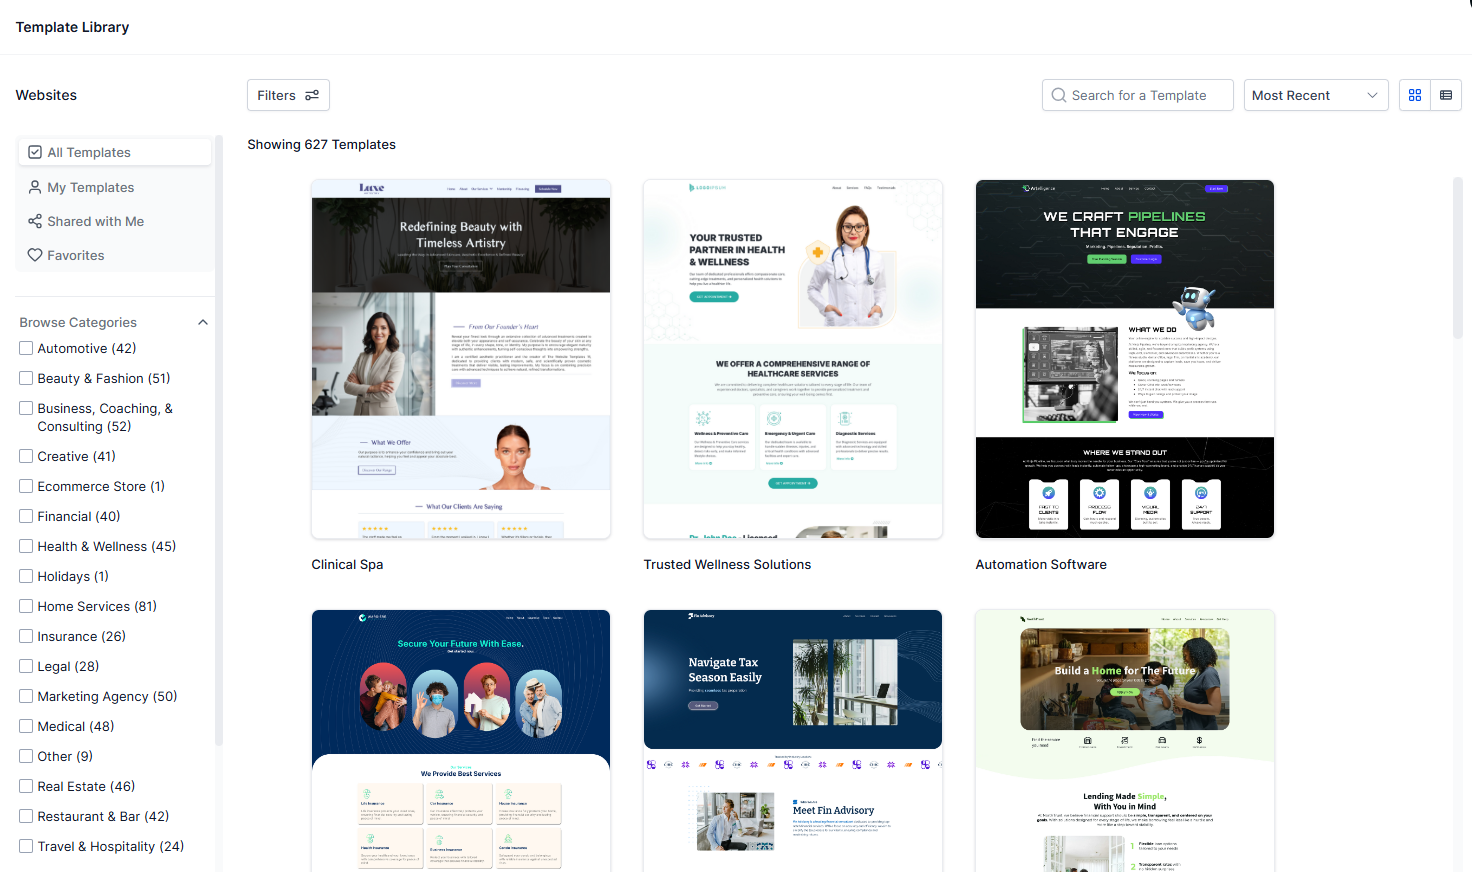
Task: Open the Most Recent sort dropdown
Action: (1315, 95)
